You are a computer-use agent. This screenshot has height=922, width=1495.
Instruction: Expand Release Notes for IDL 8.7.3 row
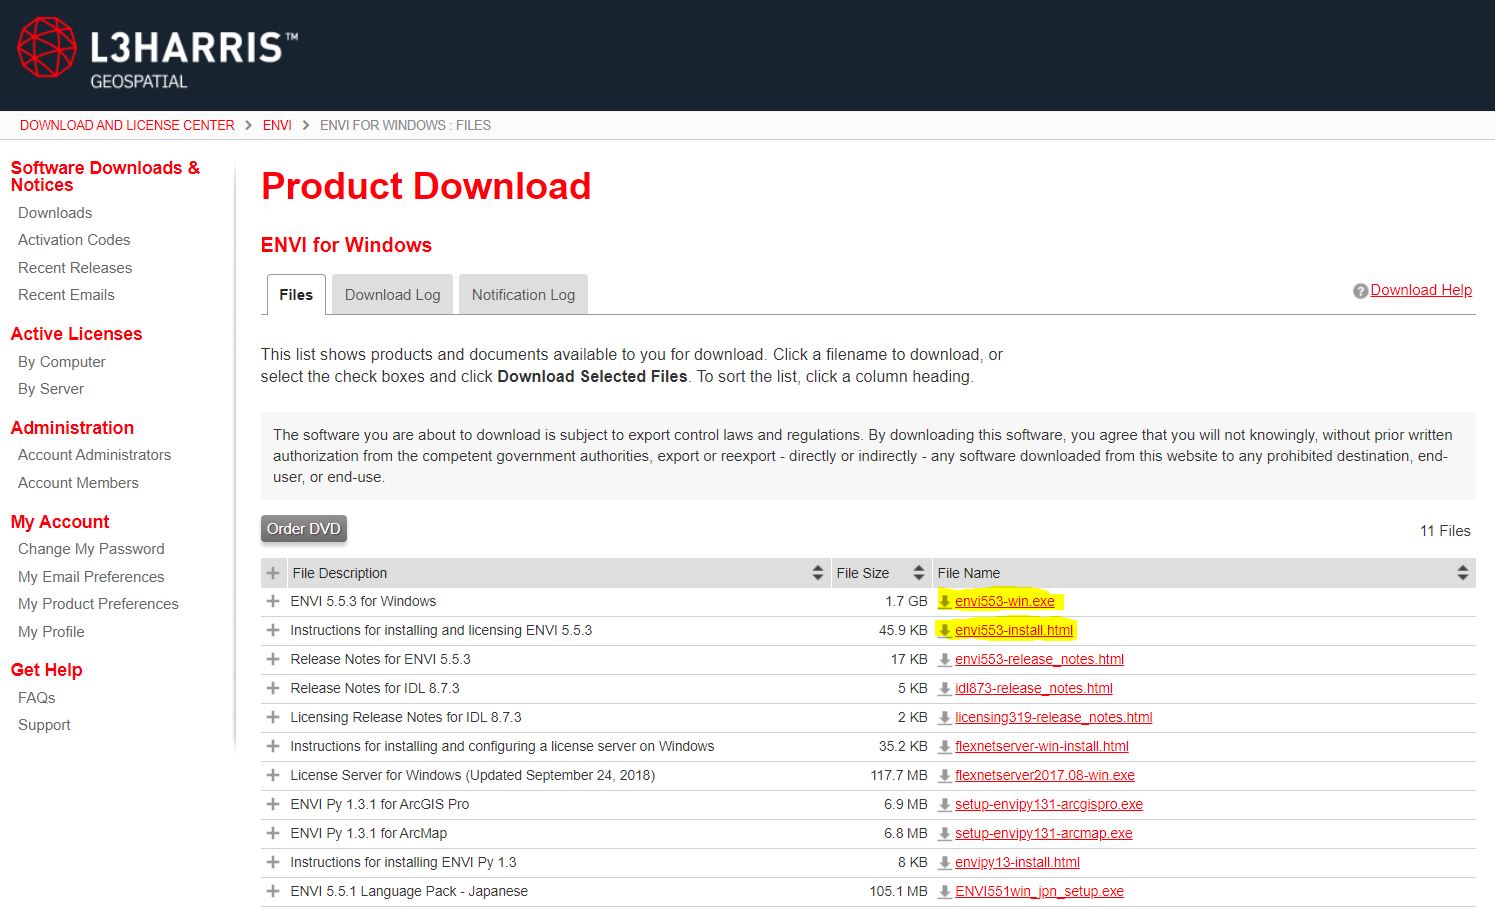(x=272, y=689)
